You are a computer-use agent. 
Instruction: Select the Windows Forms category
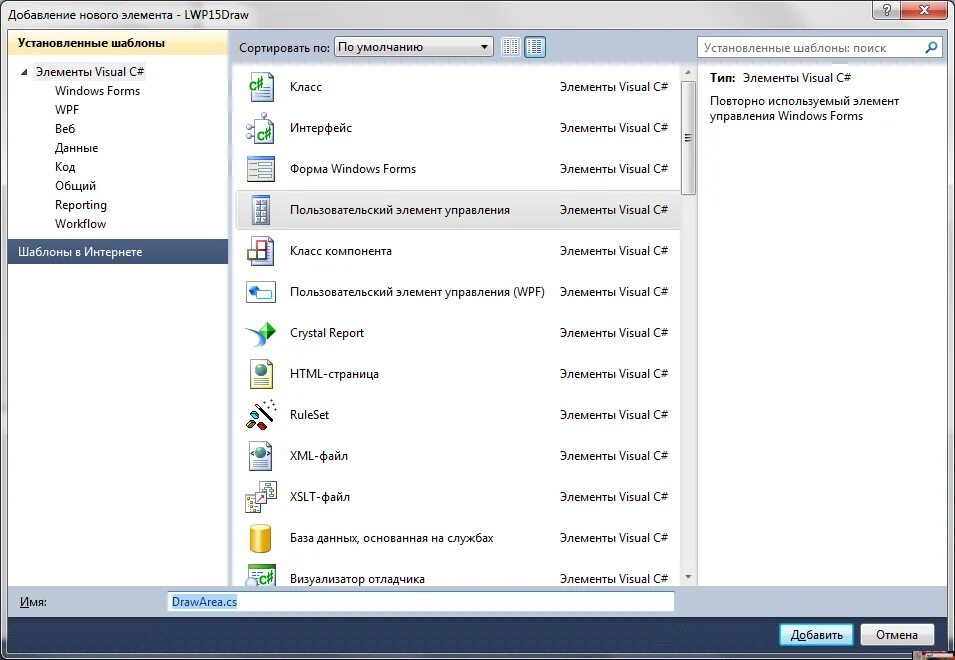click(97, 91)
